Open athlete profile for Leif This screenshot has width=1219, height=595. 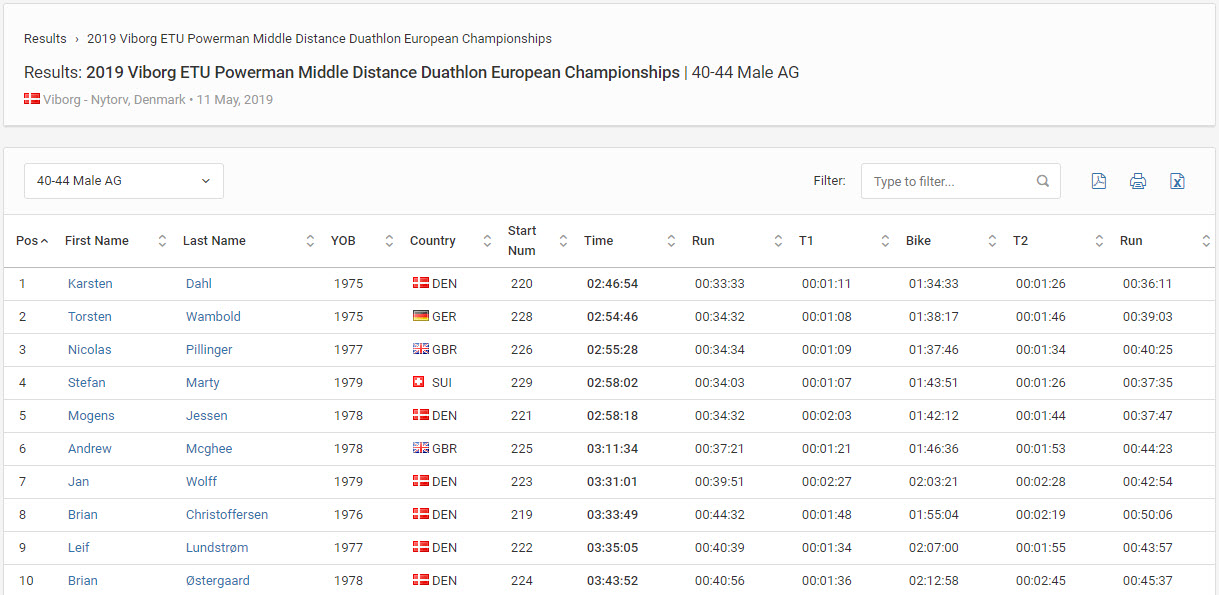(79, 547)
